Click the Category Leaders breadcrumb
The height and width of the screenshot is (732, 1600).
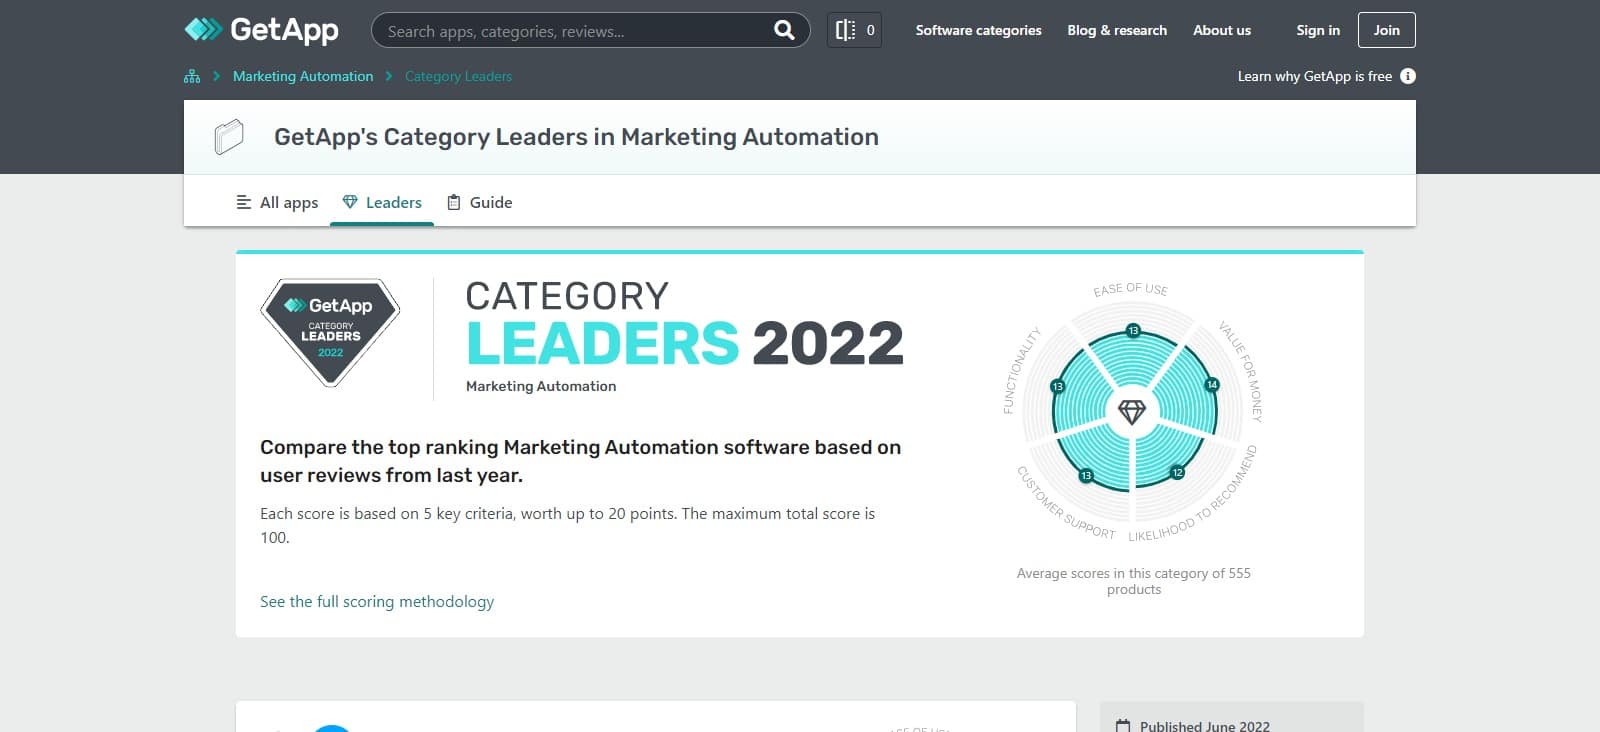click(x=458, y=76)
